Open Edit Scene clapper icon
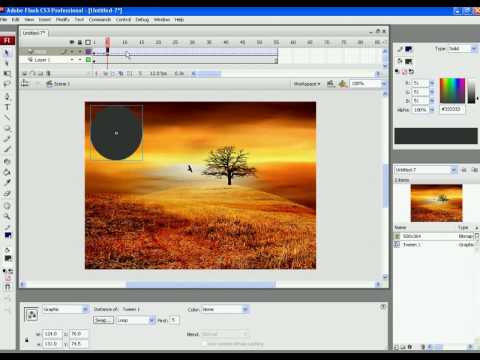The height and width of the screenshot is (360, 480). tap(331, 84)
